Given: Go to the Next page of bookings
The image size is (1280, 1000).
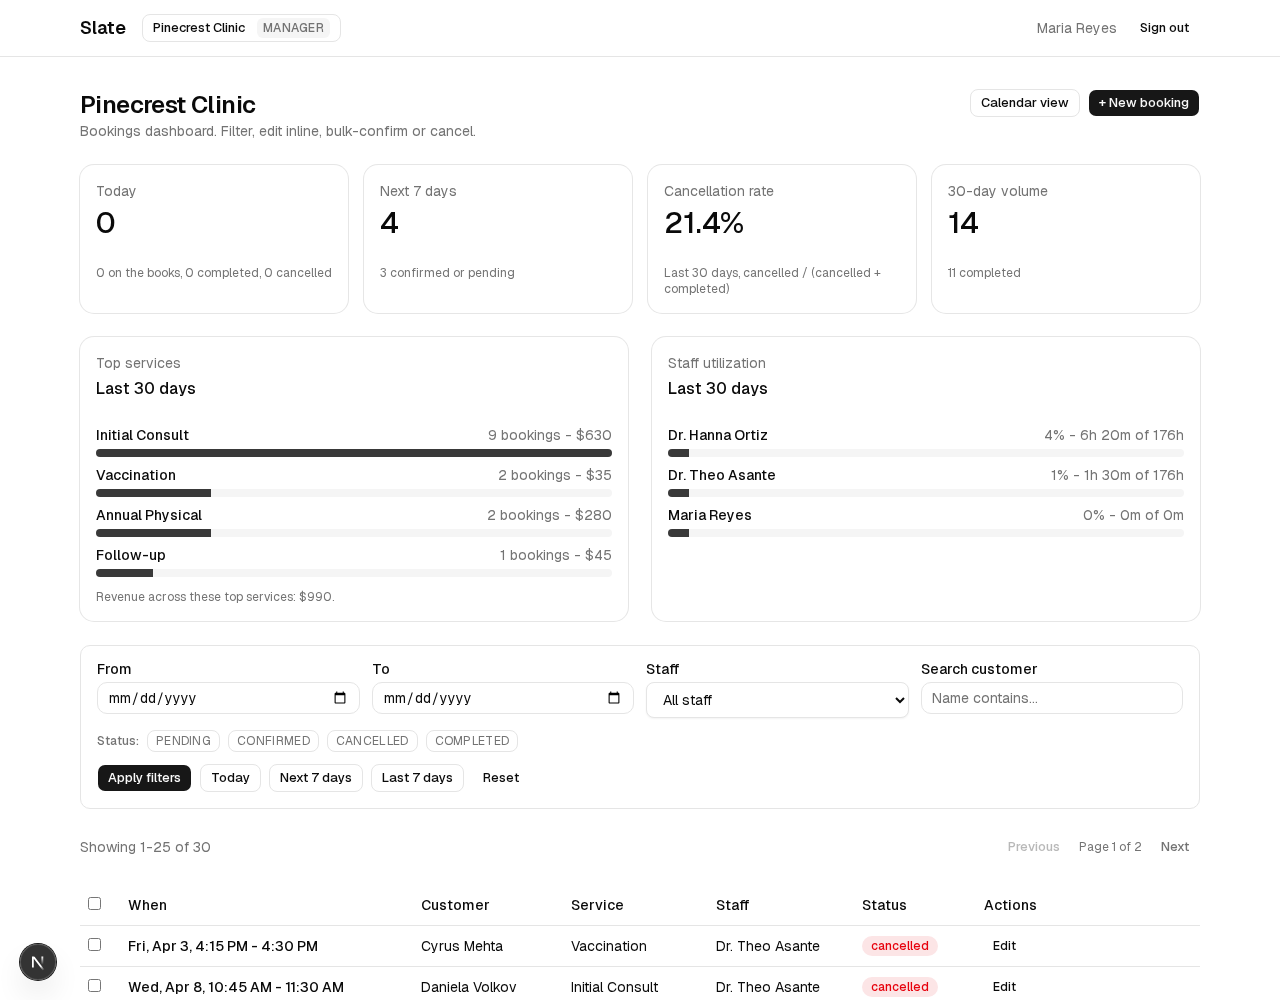Looking at the screenshot, I should [x=1175, y=847].
